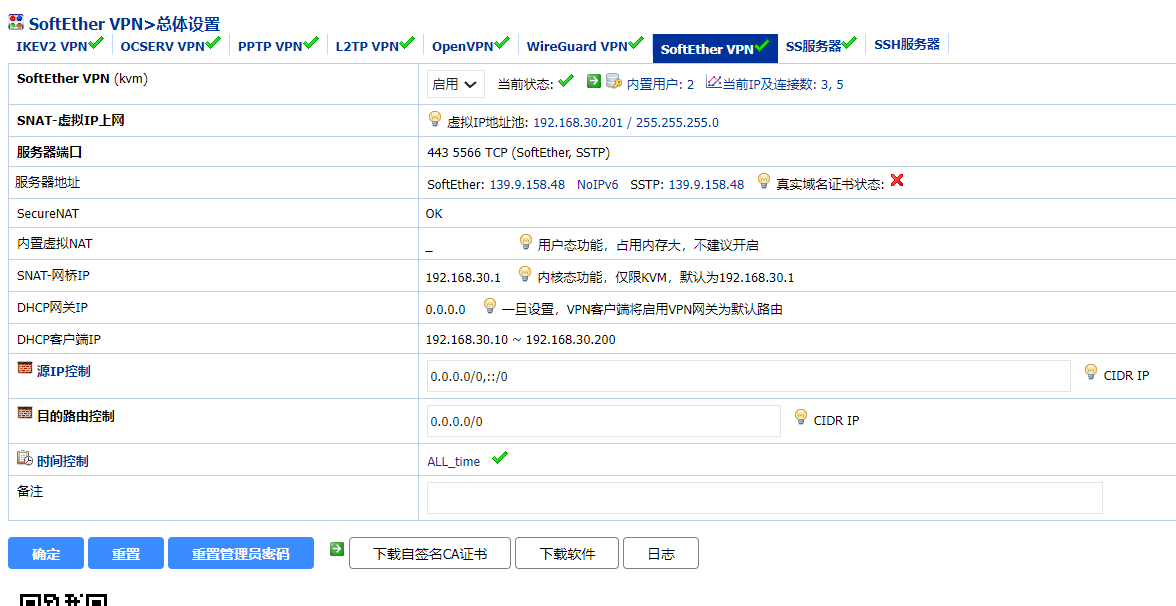Click the lightbulb hint in DHCP网关IP row
This screenshot has width=1176, height=606.
tap(490, 305)
